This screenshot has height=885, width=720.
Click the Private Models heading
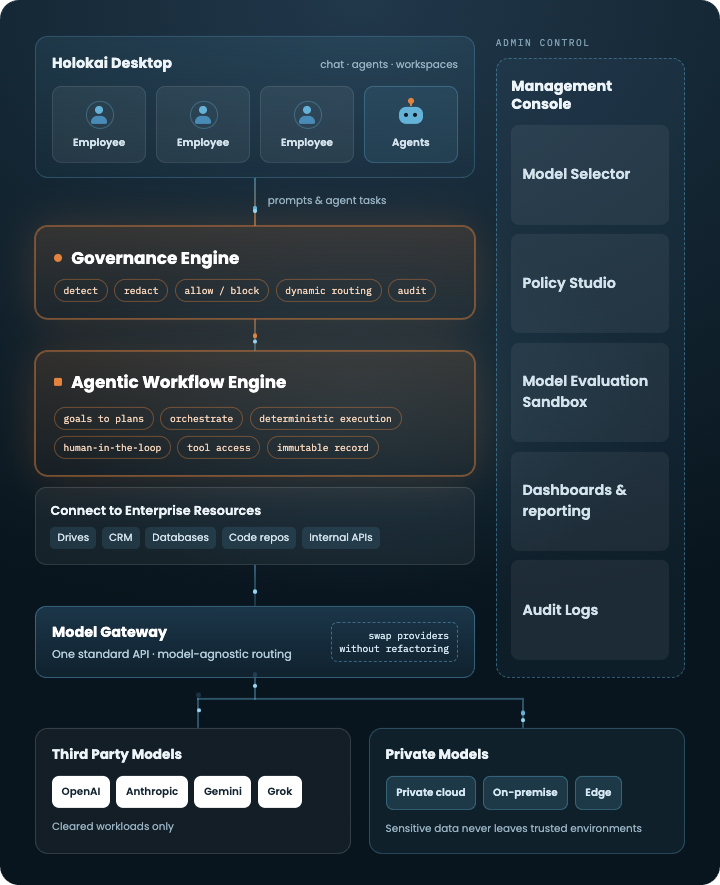tap(437, 754)
